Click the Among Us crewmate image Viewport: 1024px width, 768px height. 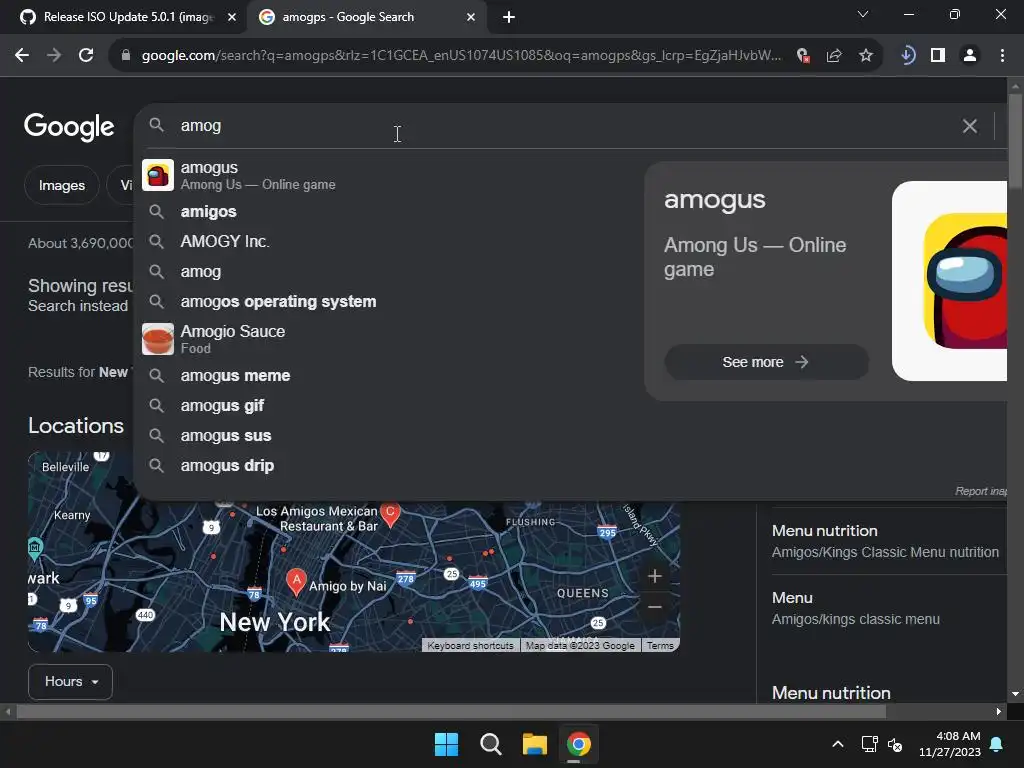(x=950, y=281)
